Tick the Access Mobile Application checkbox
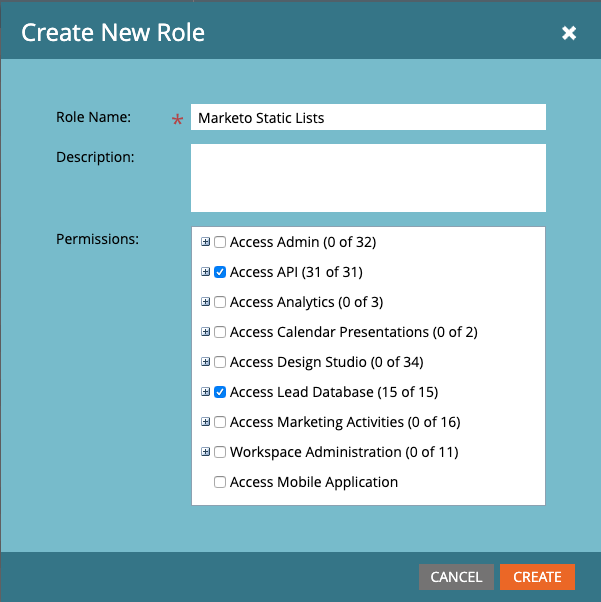 (220, 482)
